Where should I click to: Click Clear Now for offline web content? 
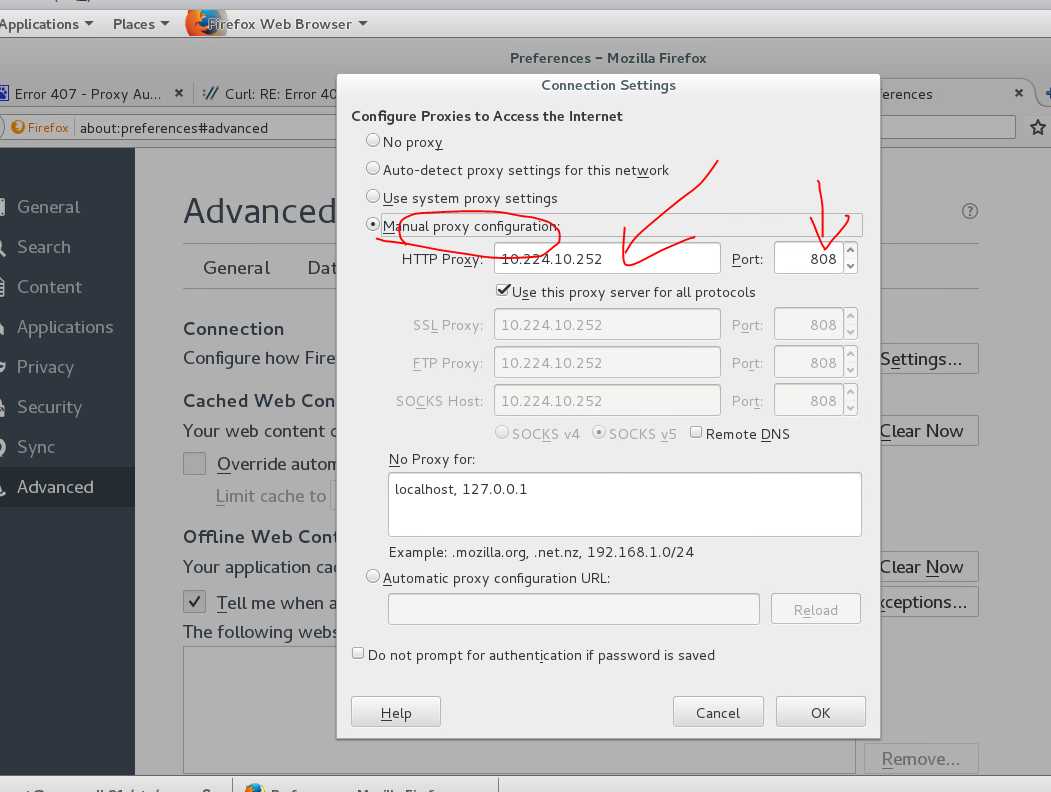[x=928, y=566]
